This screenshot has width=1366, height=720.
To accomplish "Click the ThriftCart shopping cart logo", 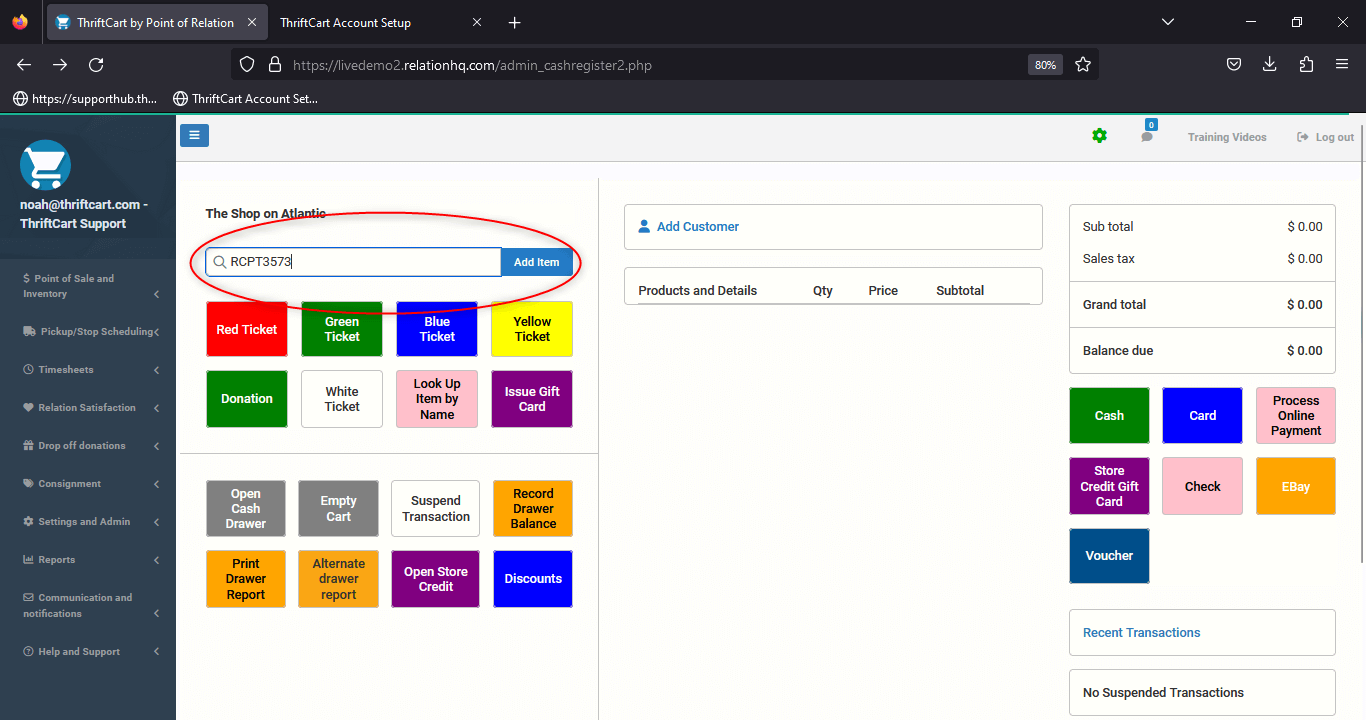I will click(x=45, y=165).
